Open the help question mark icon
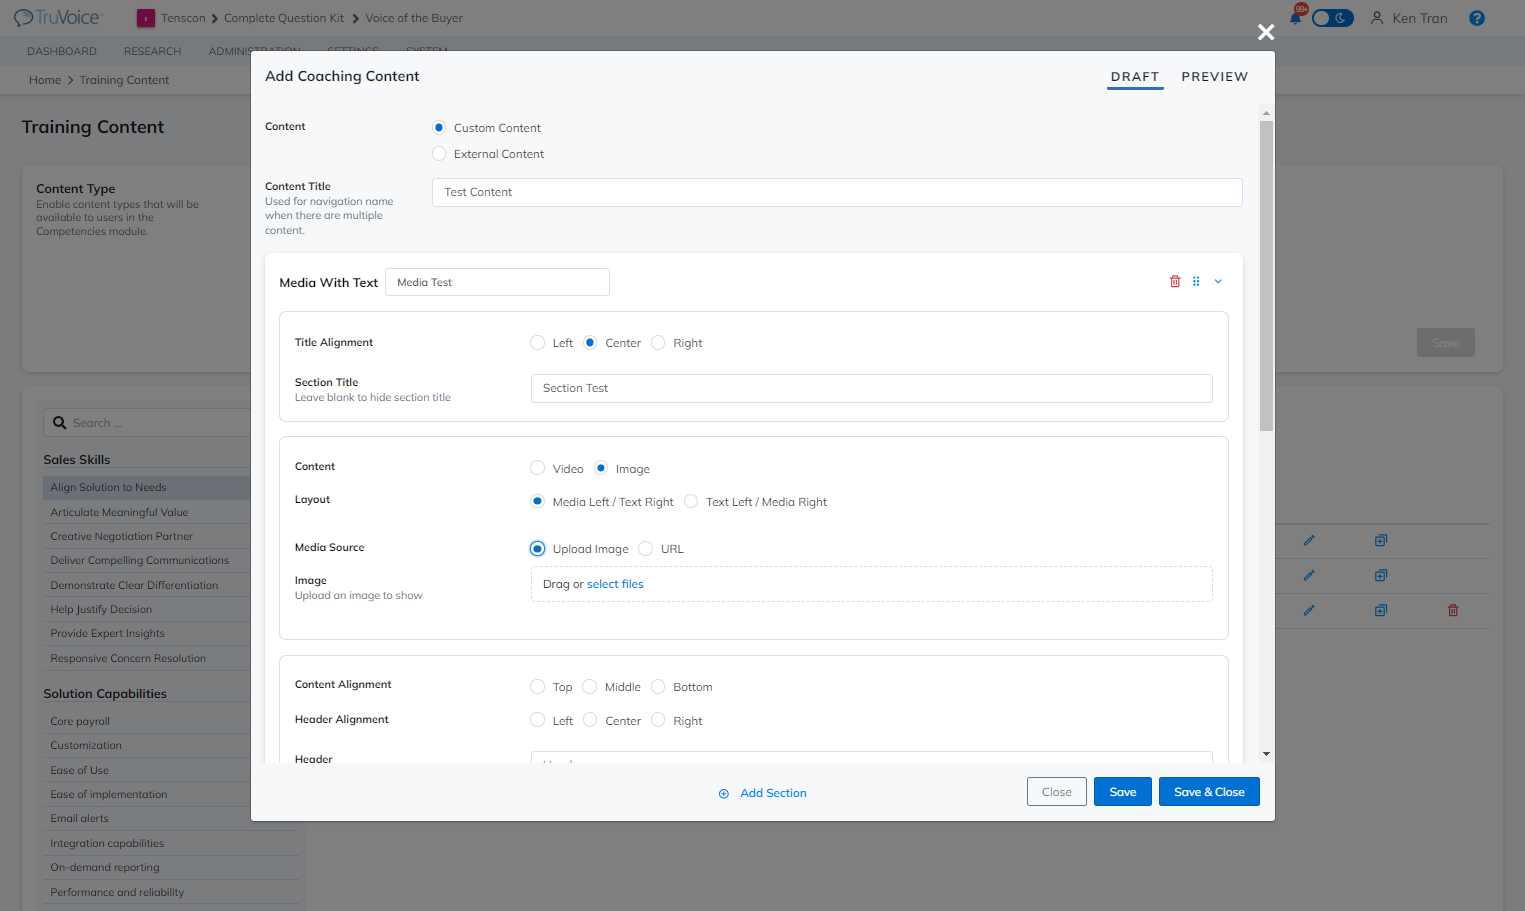This screenshot has width=1525, height=911. (1477, 18)
